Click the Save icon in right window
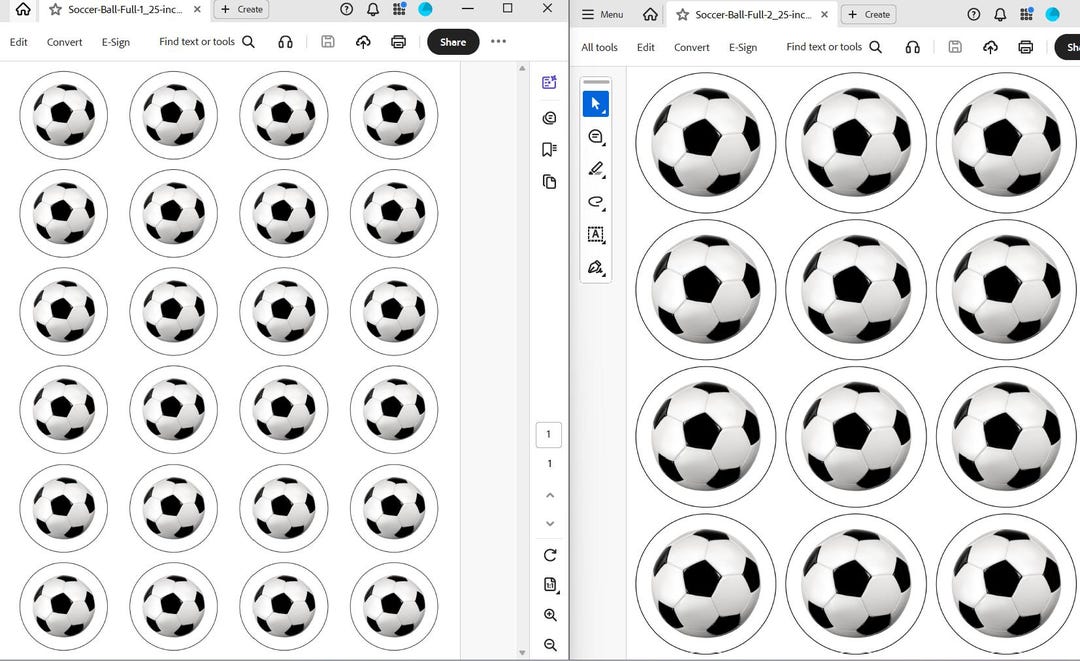The width and height of the screenshot is (1080, 661). 955,47
